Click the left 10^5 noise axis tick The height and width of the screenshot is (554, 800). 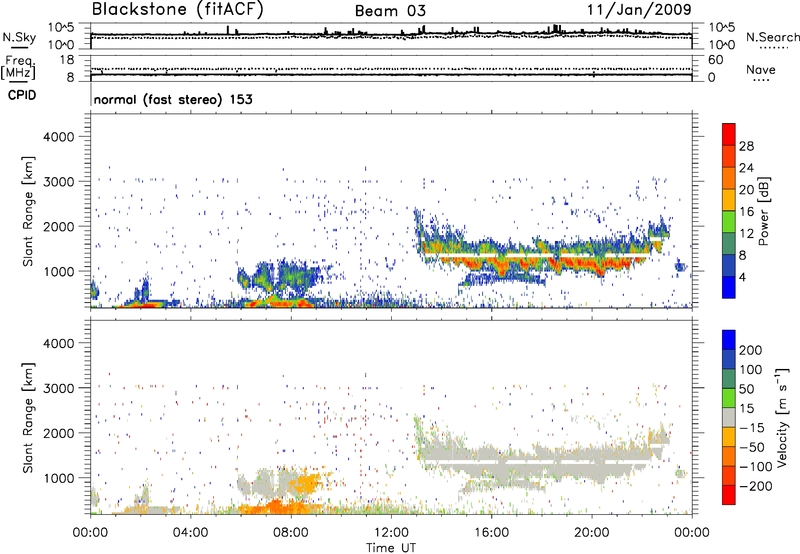[61, 28]
